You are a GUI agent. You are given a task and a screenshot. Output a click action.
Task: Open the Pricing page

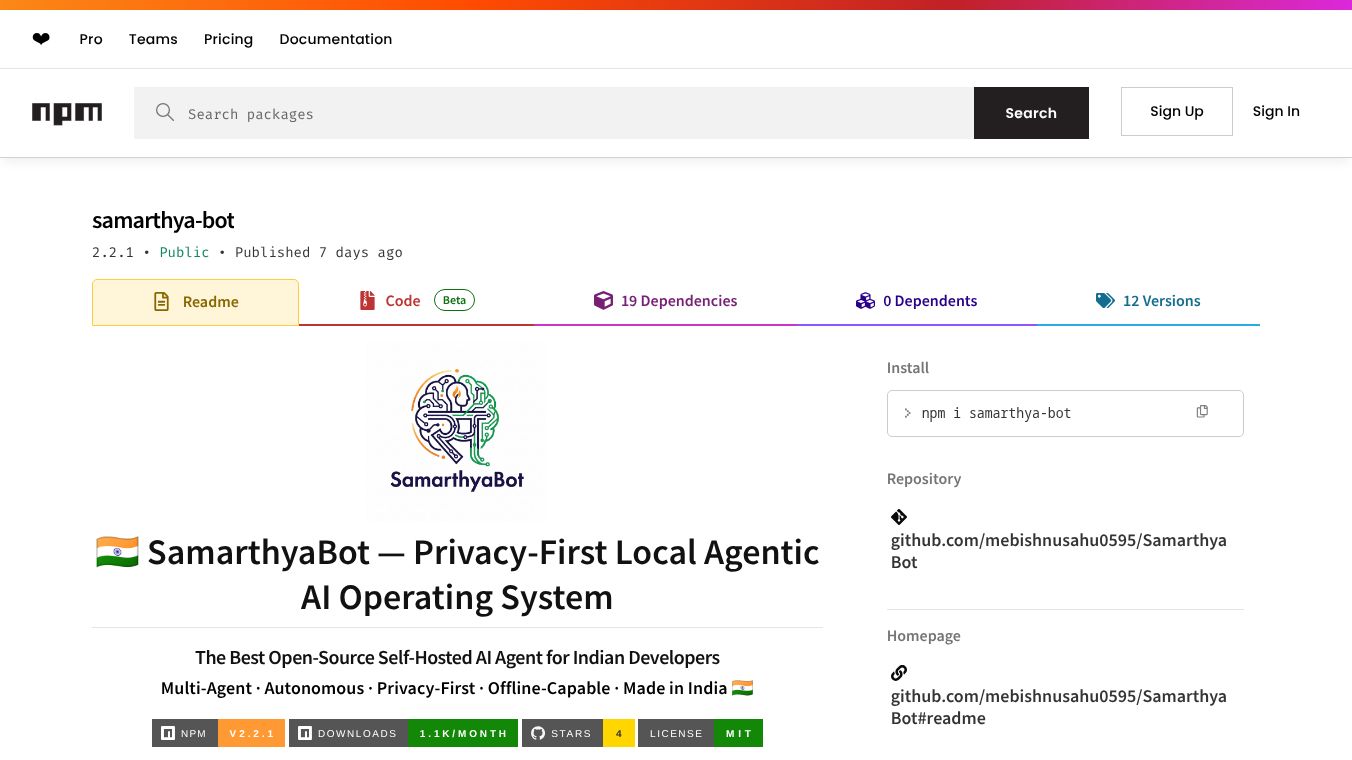228,39
